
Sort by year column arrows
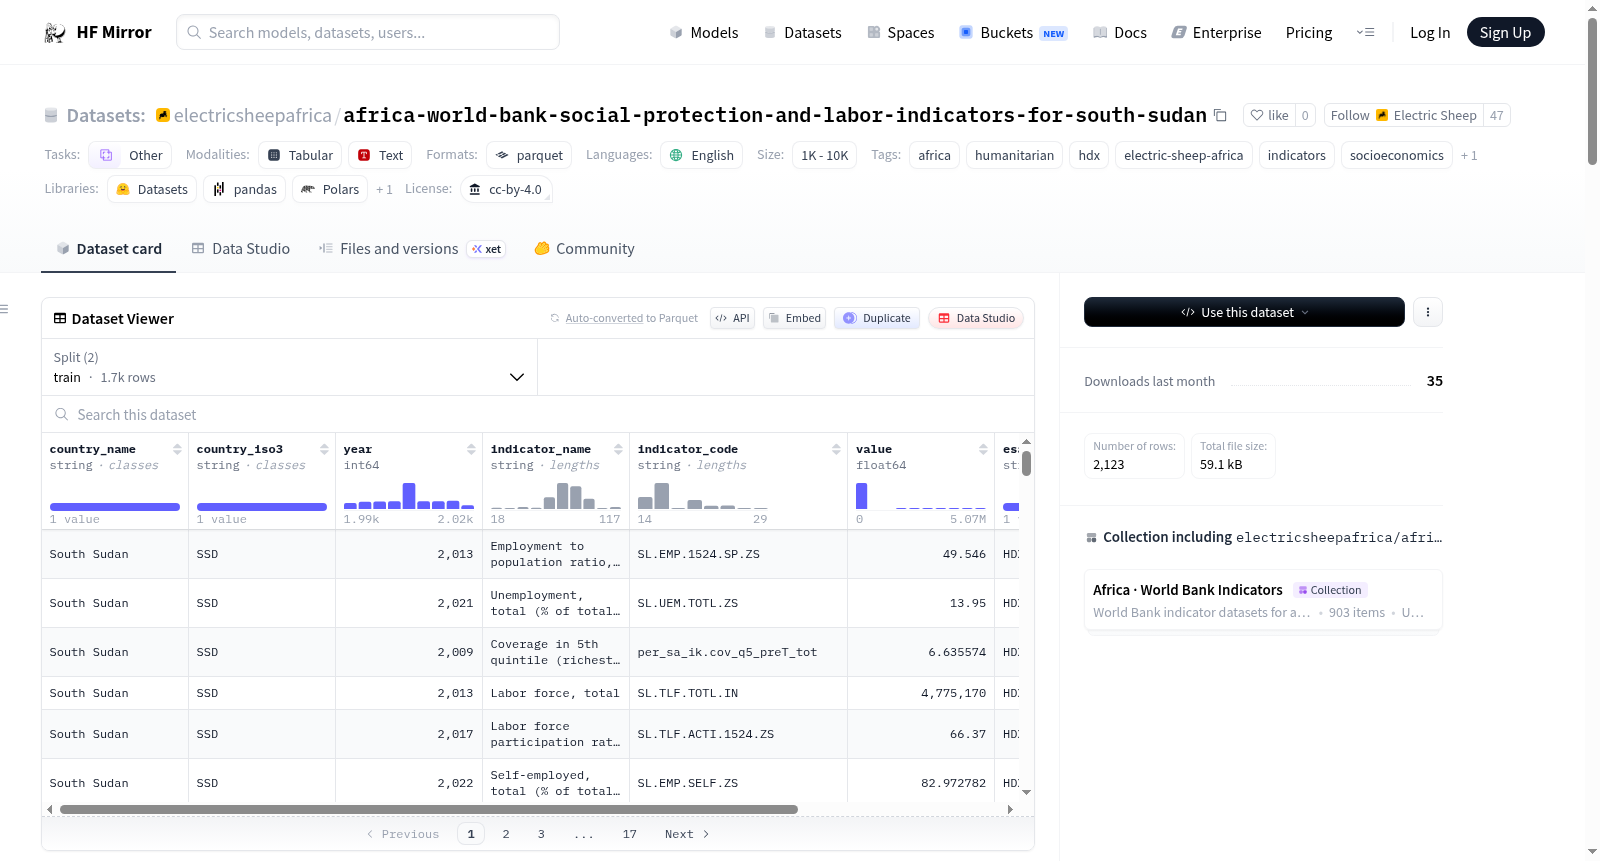471,449
